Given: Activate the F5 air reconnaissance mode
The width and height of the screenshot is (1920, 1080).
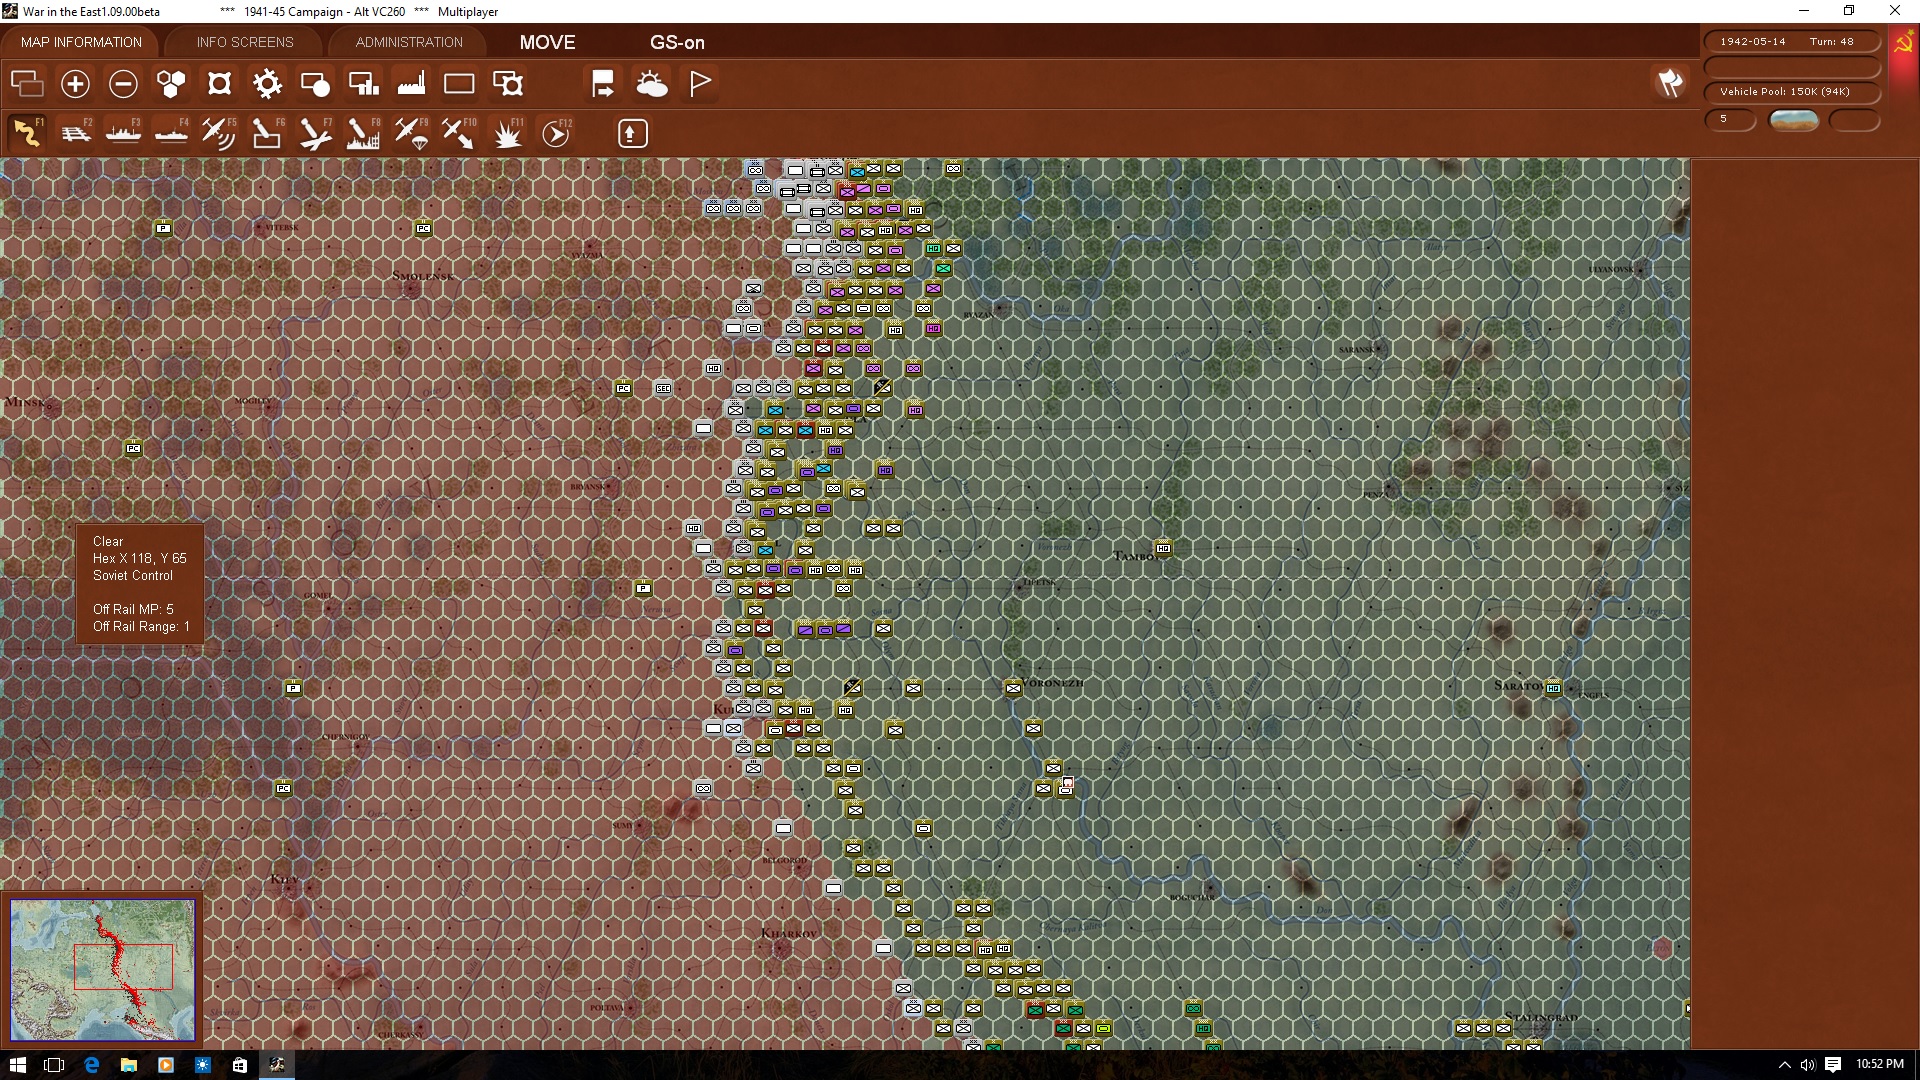Looking at the screenshot, I should coord(219,133).
